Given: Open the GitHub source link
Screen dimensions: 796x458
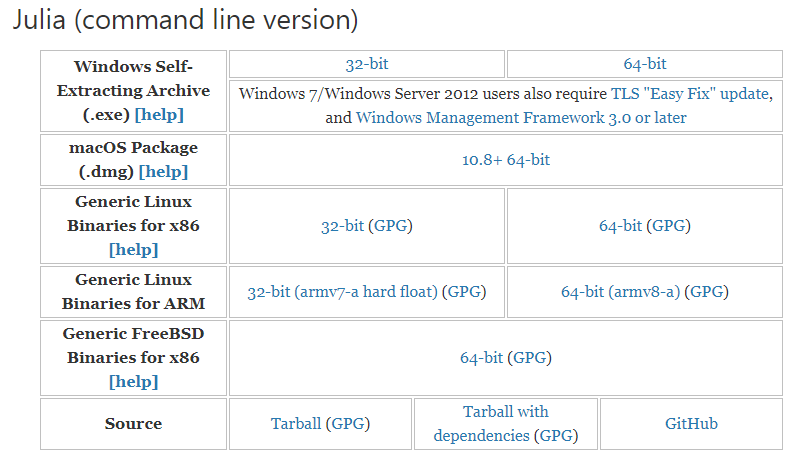Looking at the screenshot, I should pos(691,424).
